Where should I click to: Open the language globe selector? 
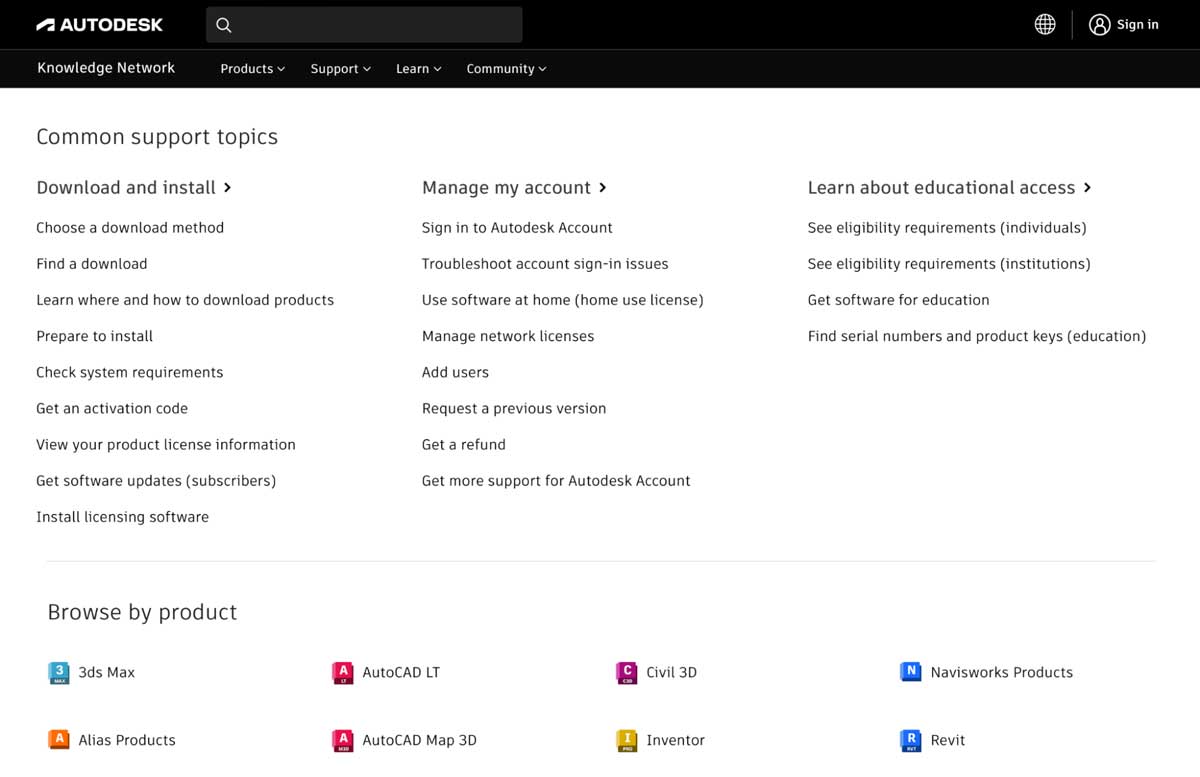point(1044,24)
